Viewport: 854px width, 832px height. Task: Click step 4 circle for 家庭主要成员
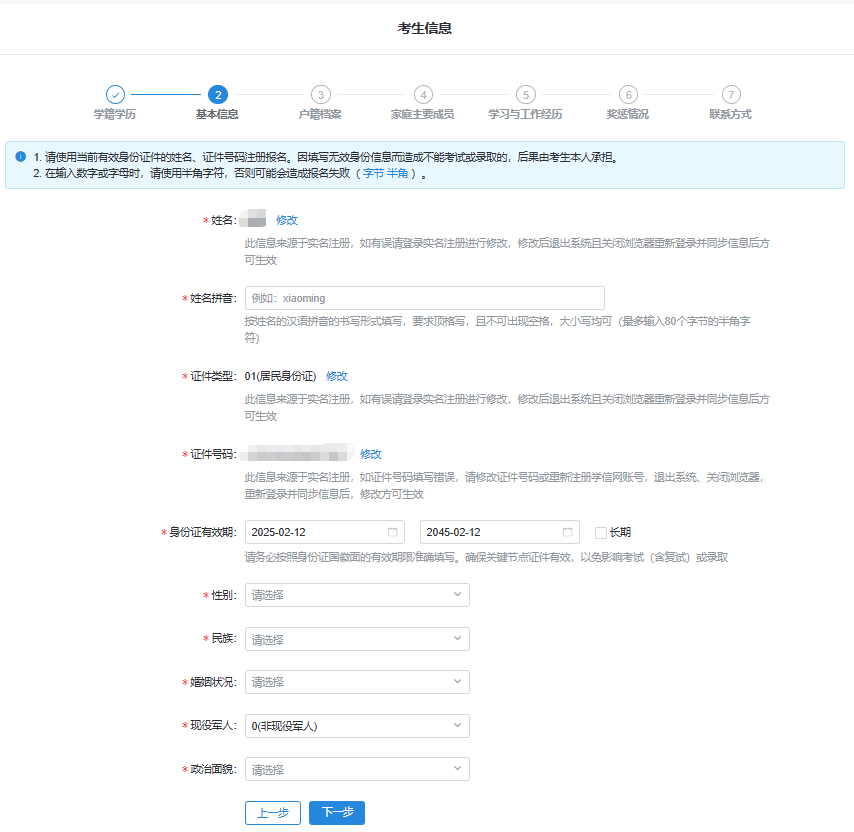[x=423, y=95]
